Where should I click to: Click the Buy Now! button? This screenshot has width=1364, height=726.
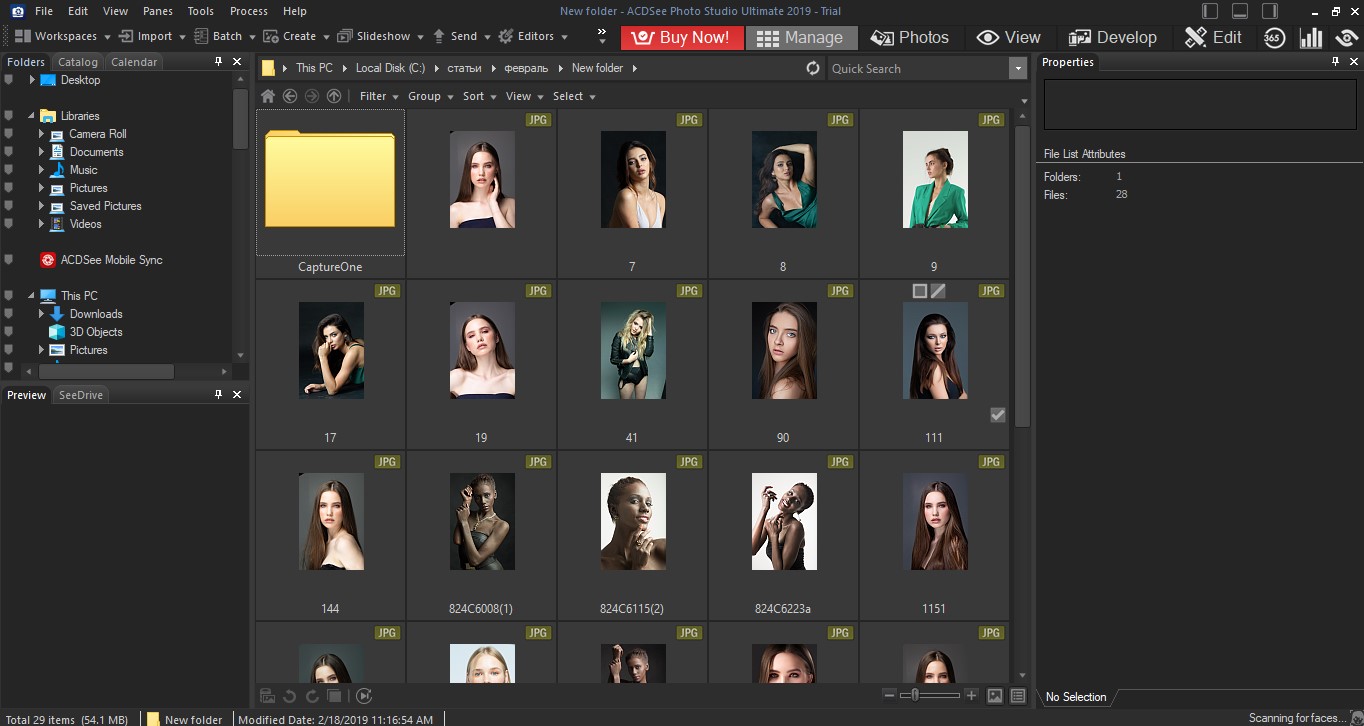(681, 37)
